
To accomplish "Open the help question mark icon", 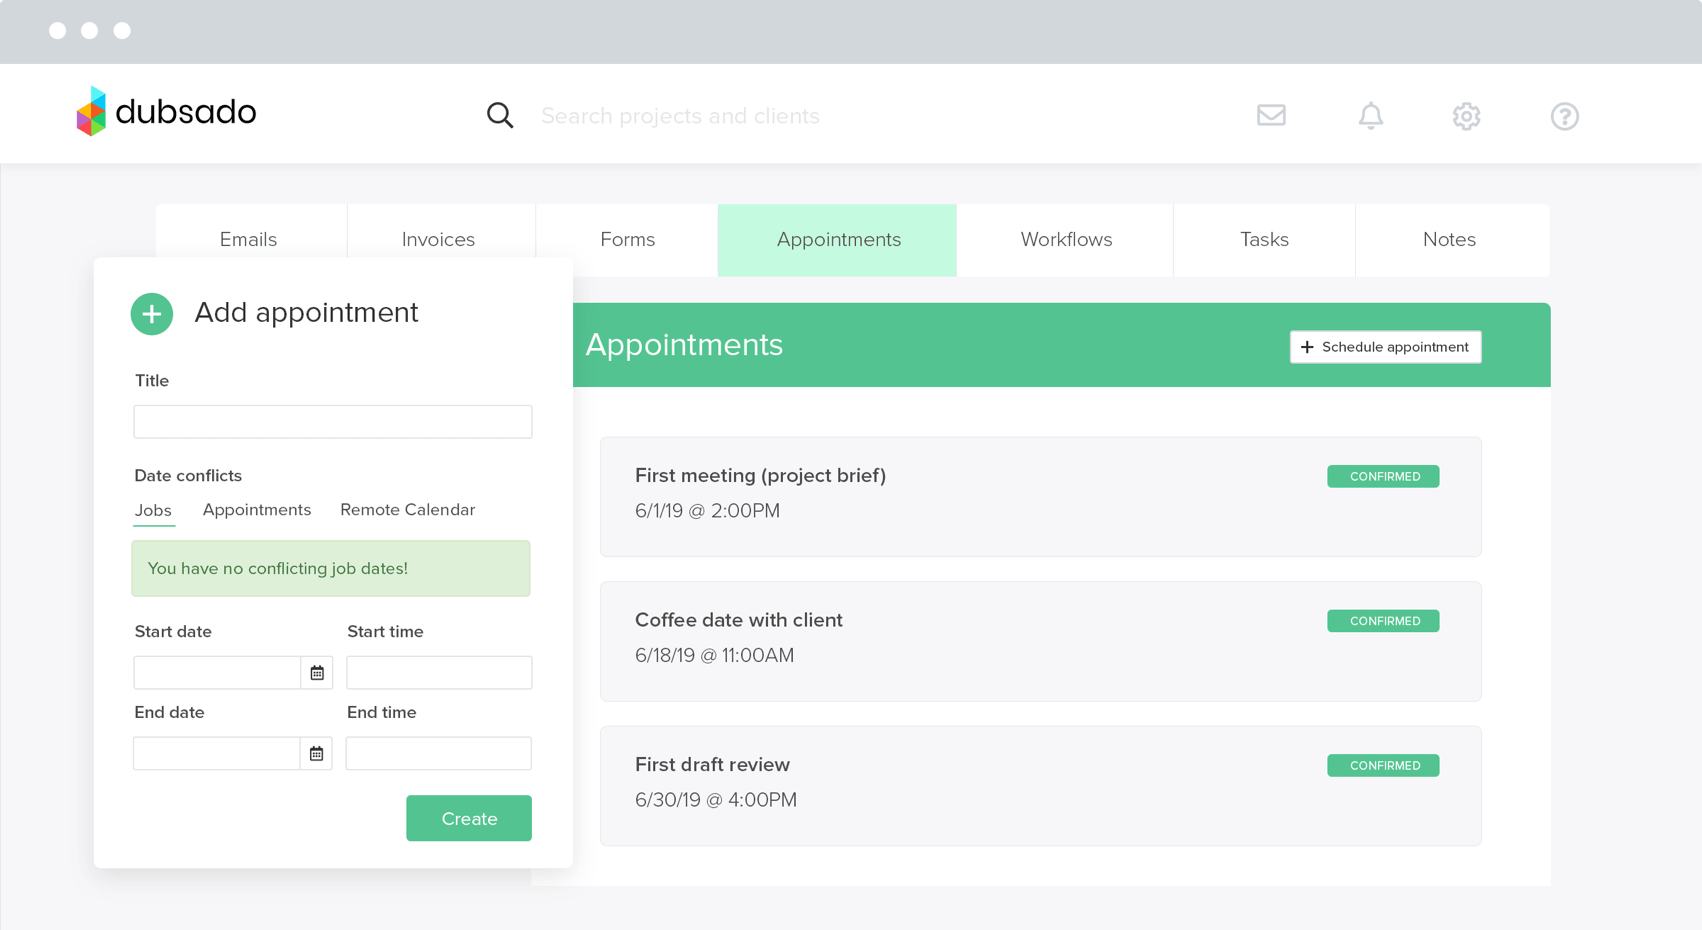I will (x=1565, y=116).
